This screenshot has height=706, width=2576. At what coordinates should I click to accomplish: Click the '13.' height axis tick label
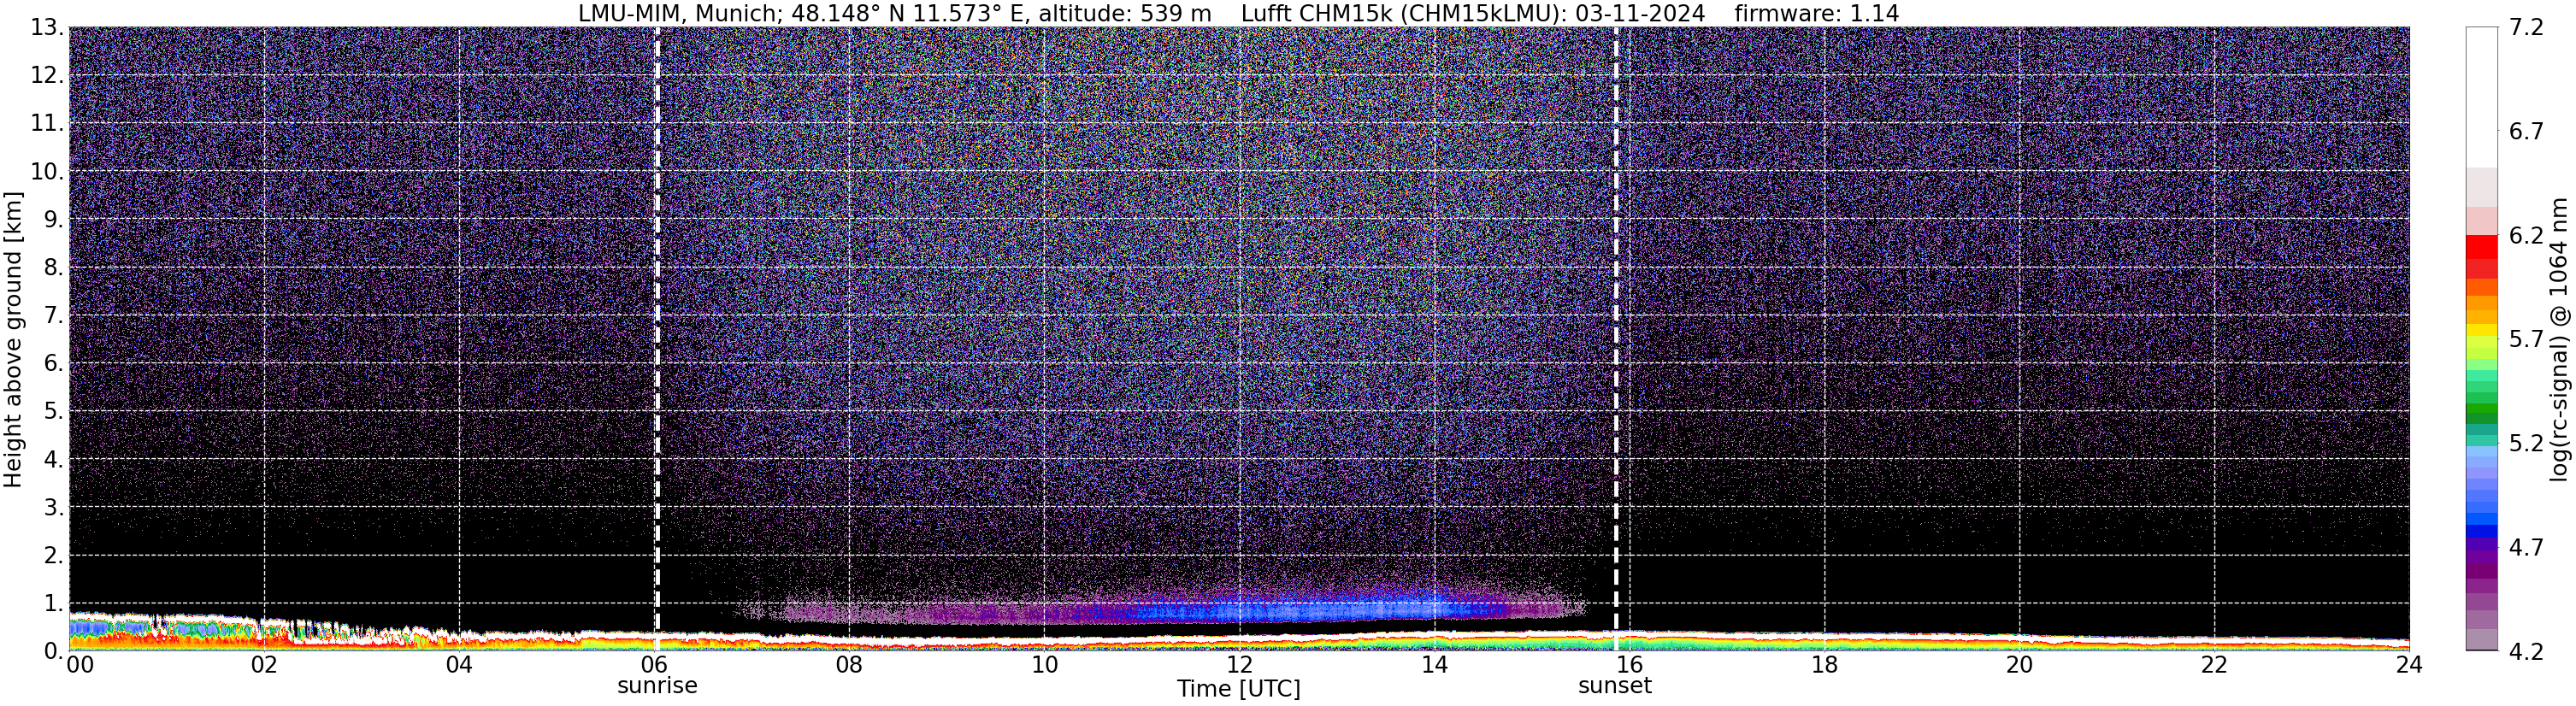(48, 28)
